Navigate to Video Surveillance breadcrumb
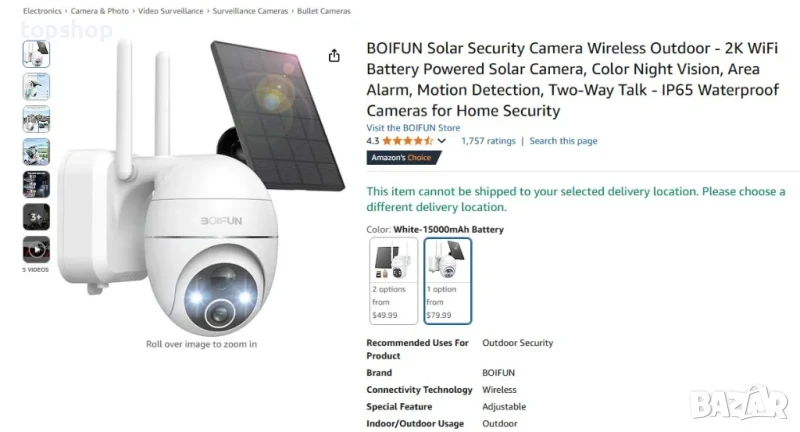800x432 pixels. tap(172, 10)
